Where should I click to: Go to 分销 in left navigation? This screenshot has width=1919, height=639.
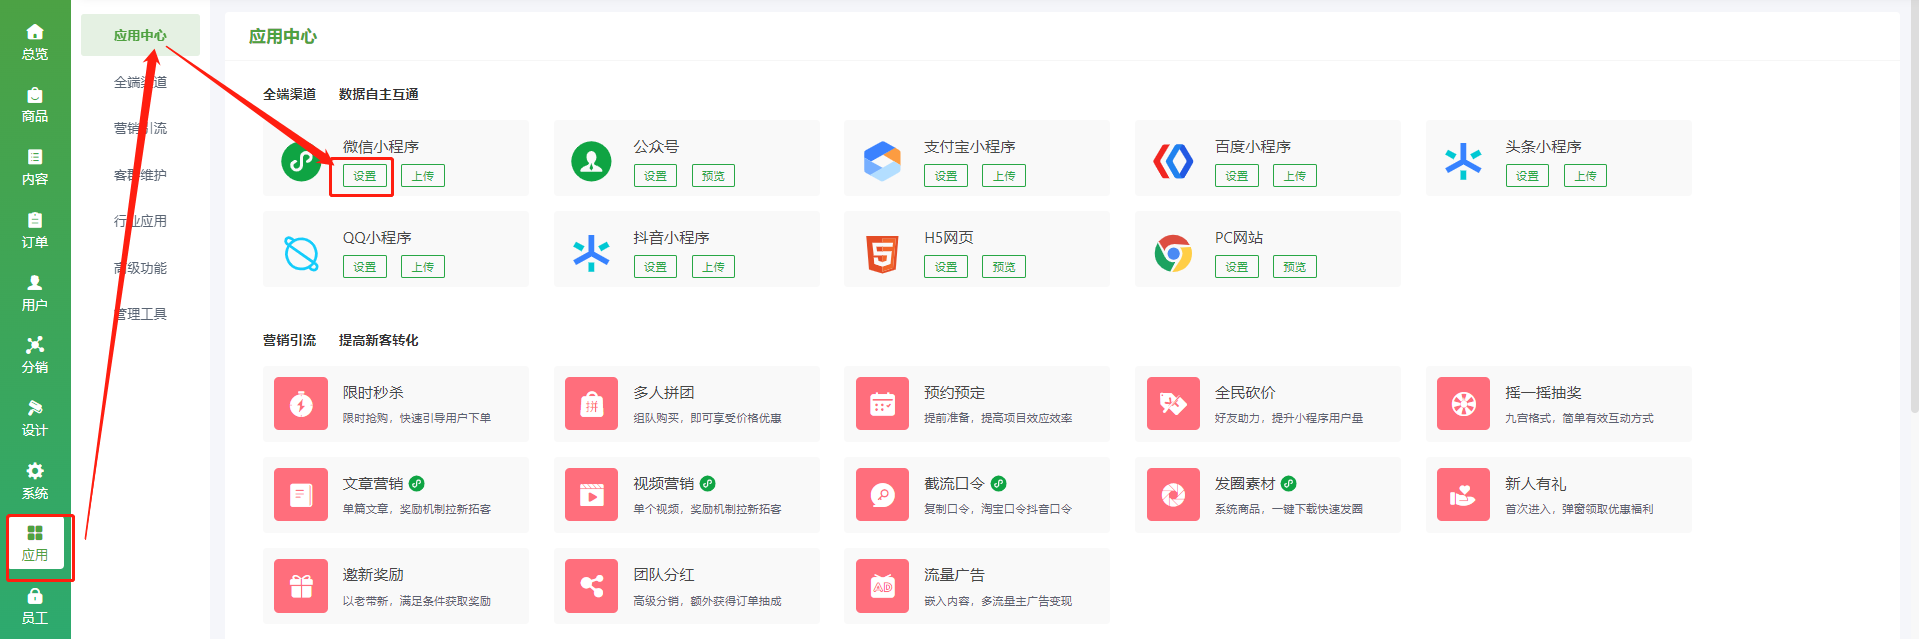[x=35, y=354]
